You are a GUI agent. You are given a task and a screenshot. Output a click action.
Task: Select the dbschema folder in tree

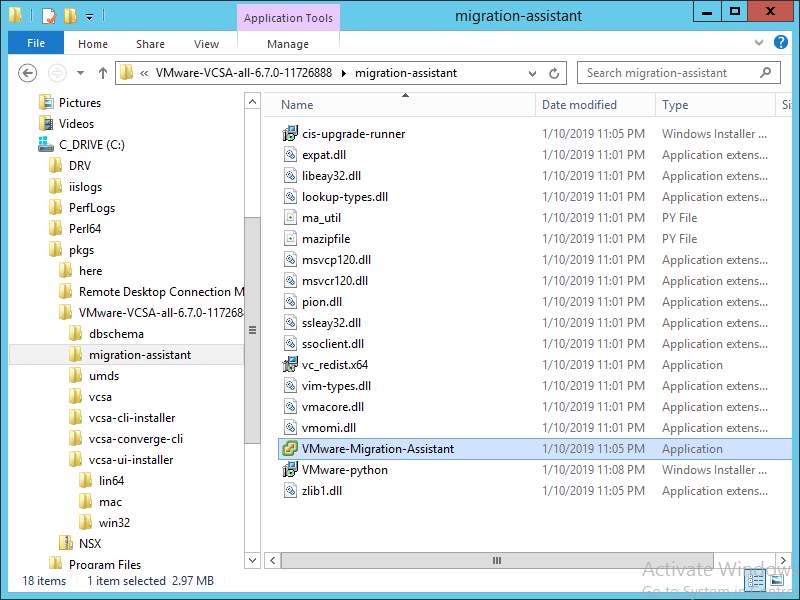116,334
